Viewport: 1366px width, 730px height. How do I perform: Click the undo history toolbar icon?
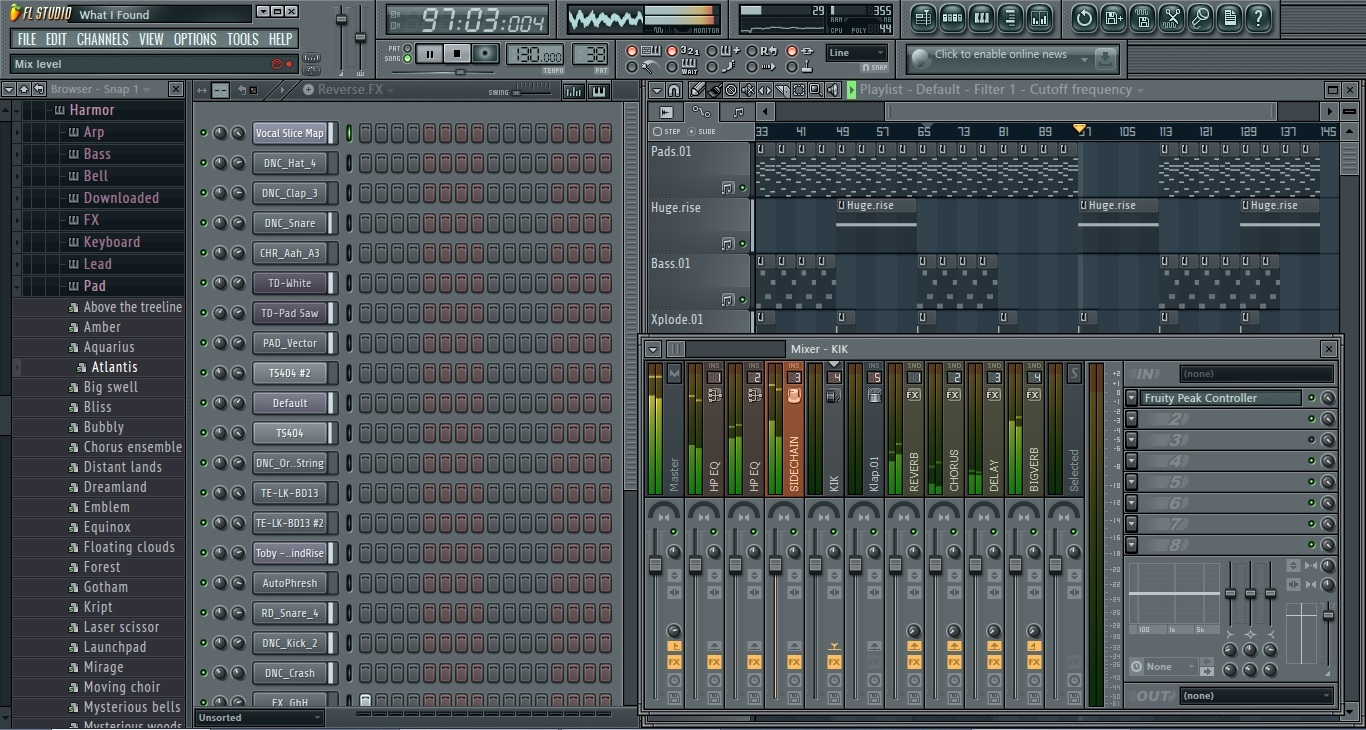tap(1084, 17)
